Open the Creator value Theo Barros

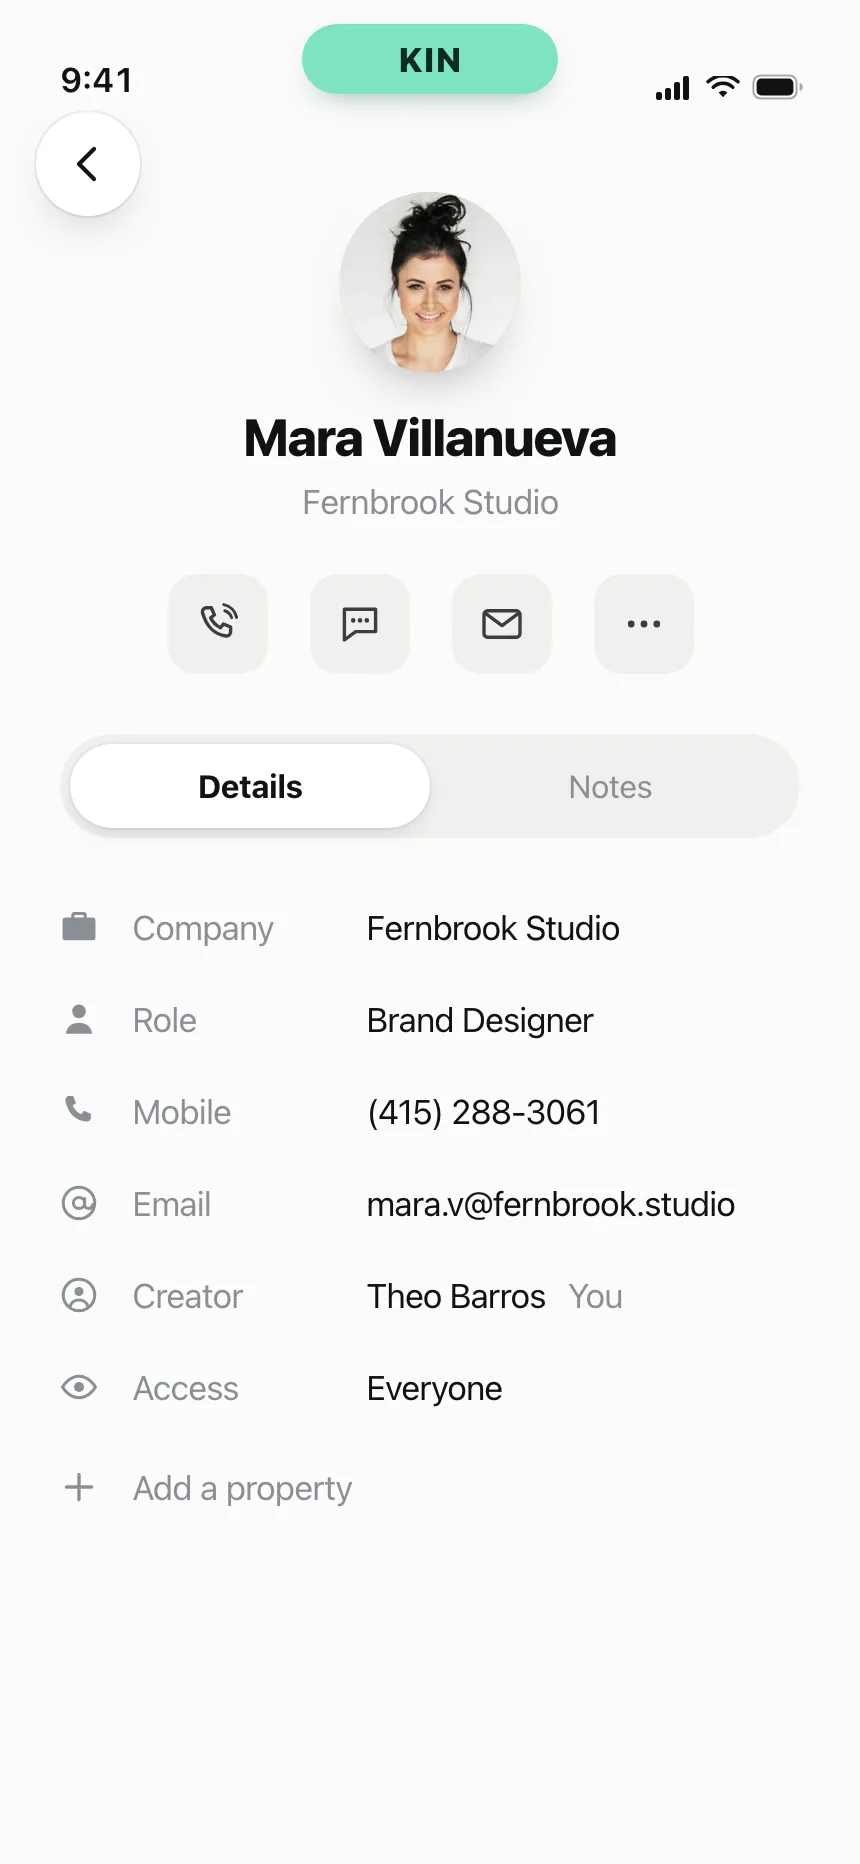456,1296
